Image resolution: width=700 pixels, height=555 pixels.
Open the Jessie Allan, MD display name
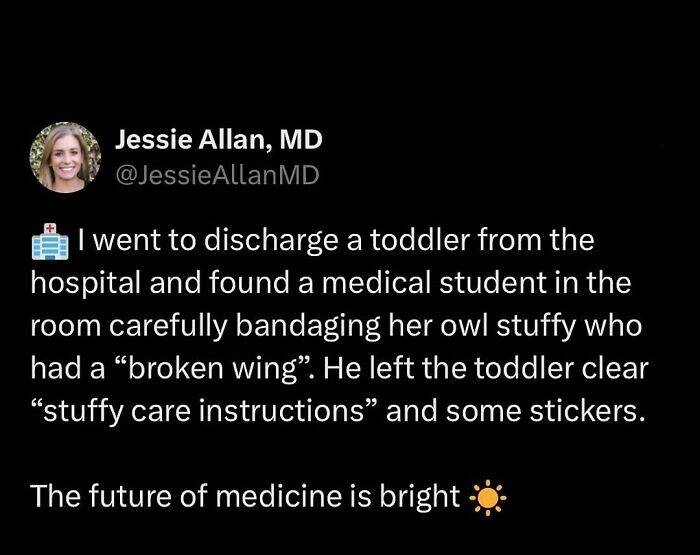(219, 140)
